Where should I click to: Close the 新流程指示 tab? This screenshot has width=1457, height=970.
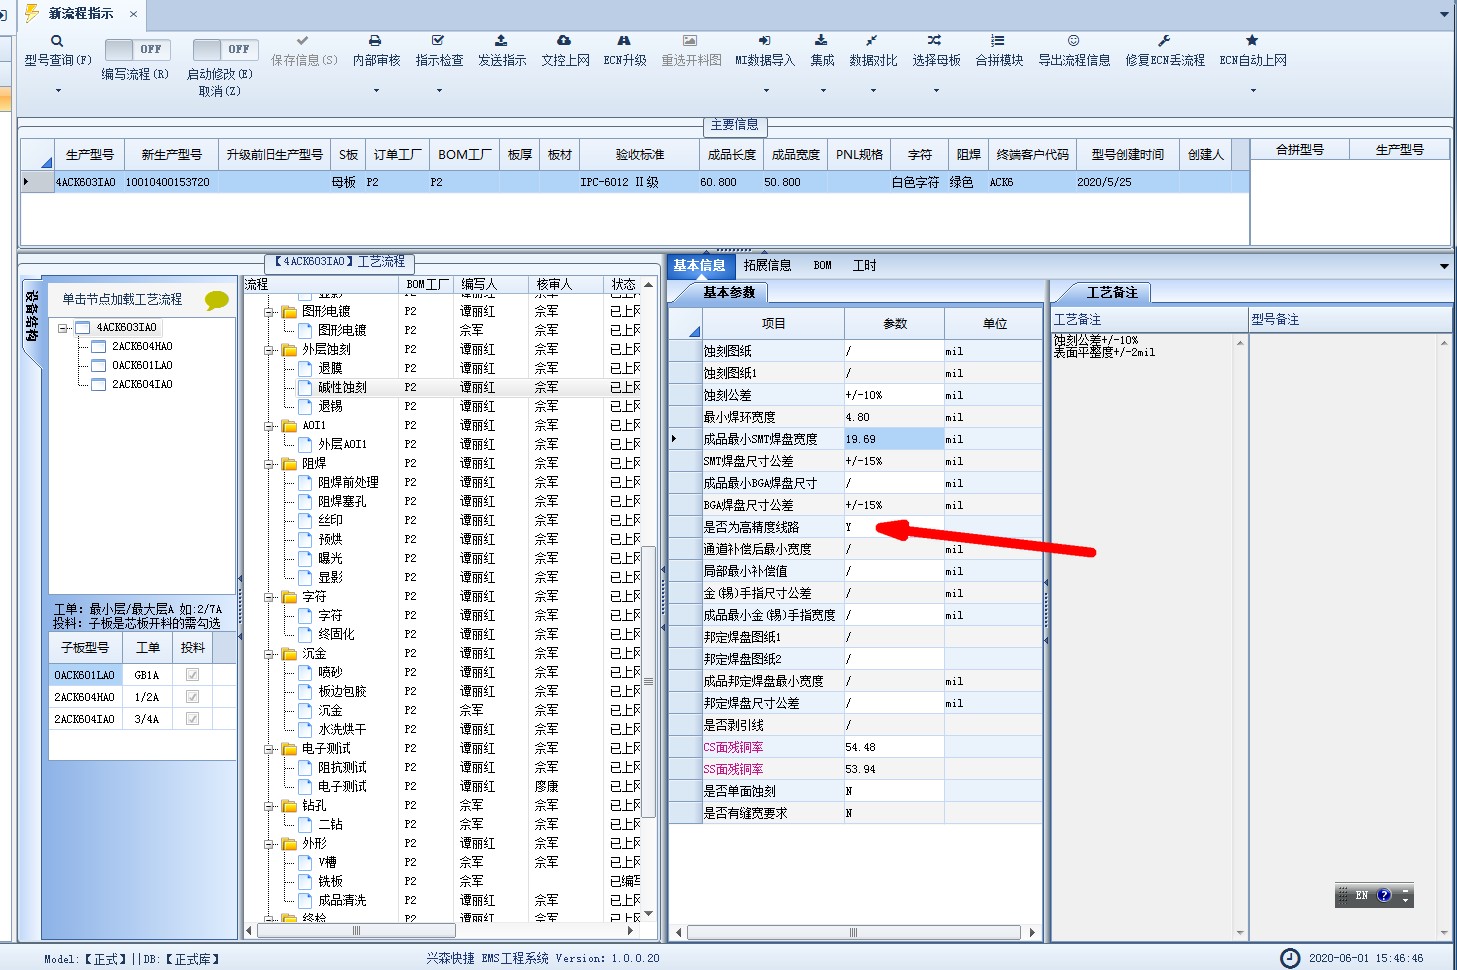point(133,14)
